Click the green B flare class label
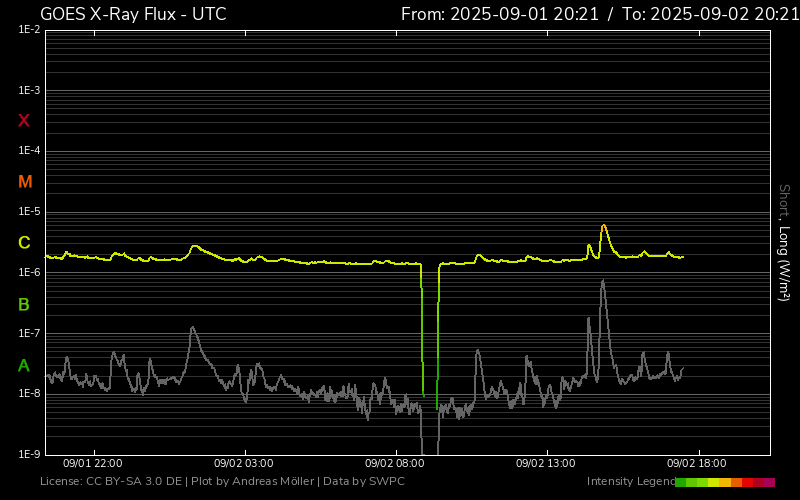 point(24,304)
